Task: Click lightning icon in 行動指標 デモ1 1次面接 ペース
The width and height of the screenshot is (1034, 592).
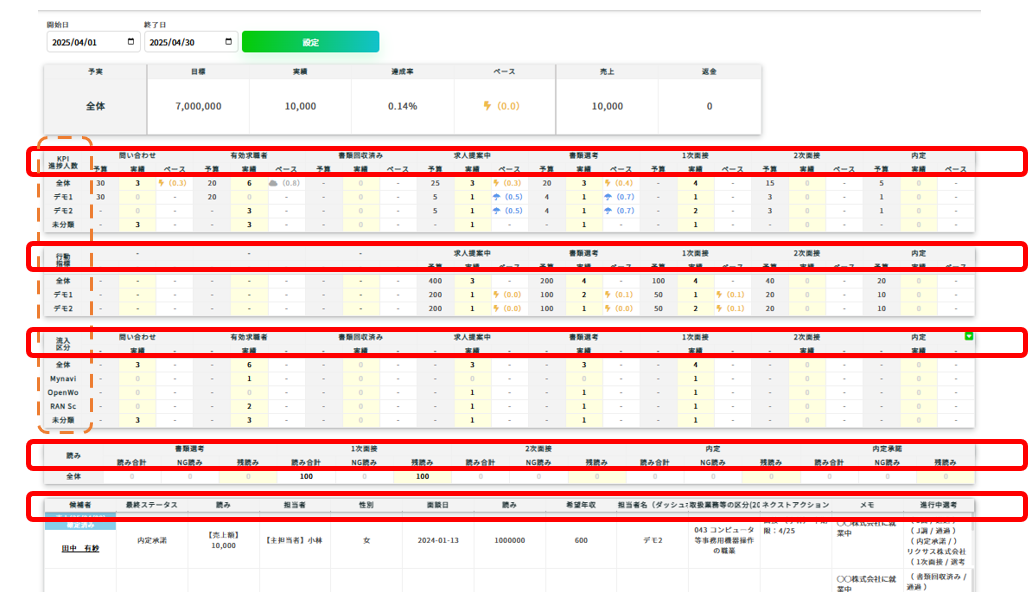Action: [x=719, y=295]
